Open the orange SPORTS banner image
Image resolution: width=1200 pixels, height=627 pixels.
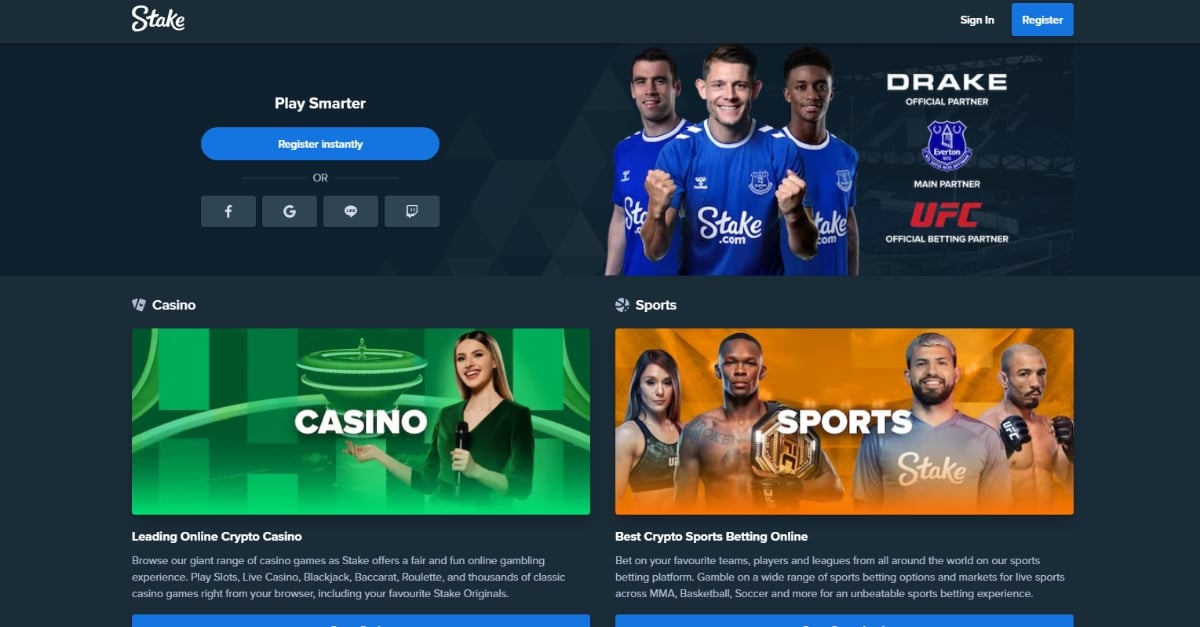(x=844, y=421)
